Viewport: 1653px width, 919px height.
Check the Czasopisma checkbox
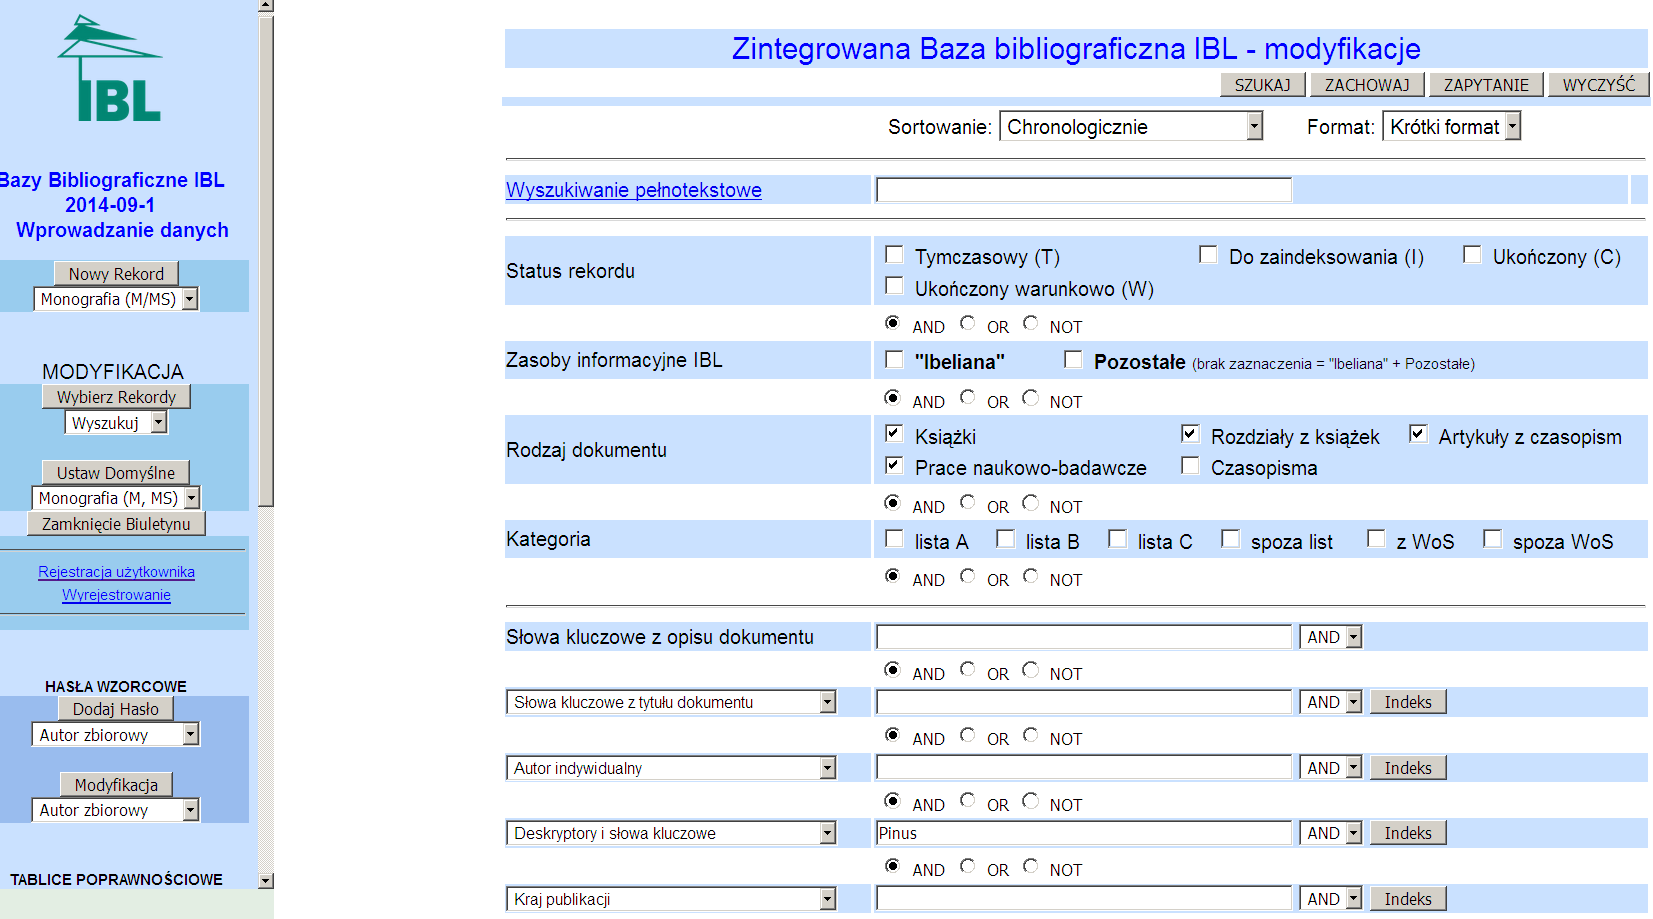(1190, 466)
